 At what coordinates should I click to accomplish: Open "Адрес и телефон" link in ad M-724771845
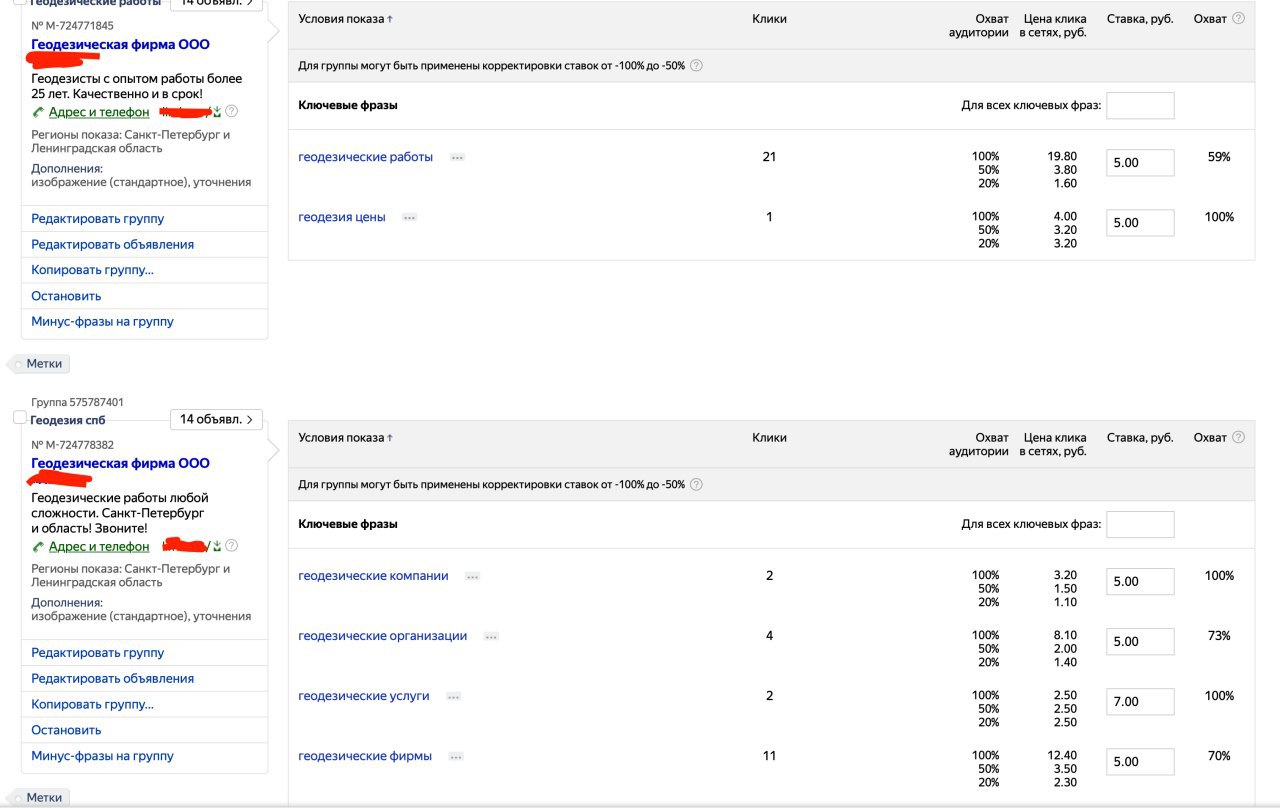coord(98,112)
